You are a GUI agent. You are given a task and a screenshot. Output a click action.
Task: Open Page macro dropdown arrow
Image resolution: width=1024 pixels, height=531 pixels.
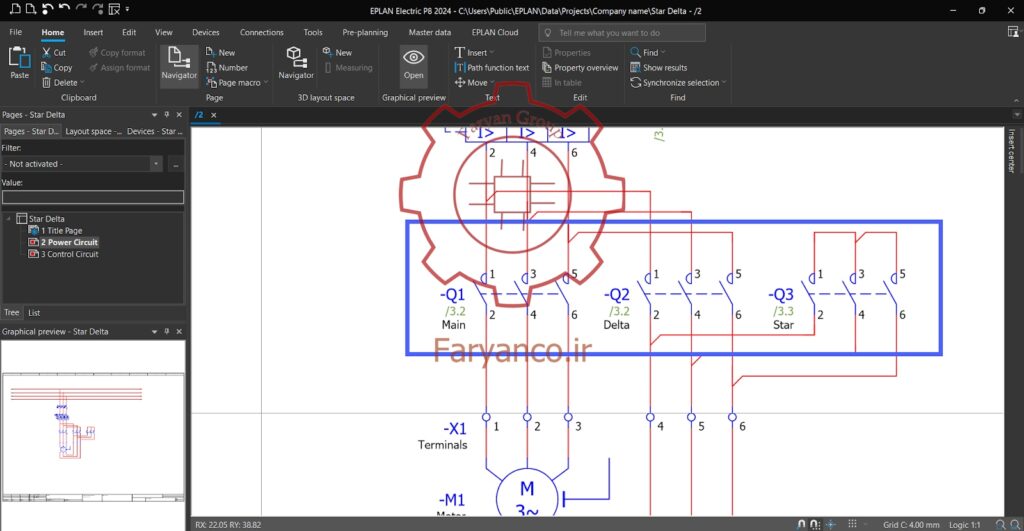[266, 83]
